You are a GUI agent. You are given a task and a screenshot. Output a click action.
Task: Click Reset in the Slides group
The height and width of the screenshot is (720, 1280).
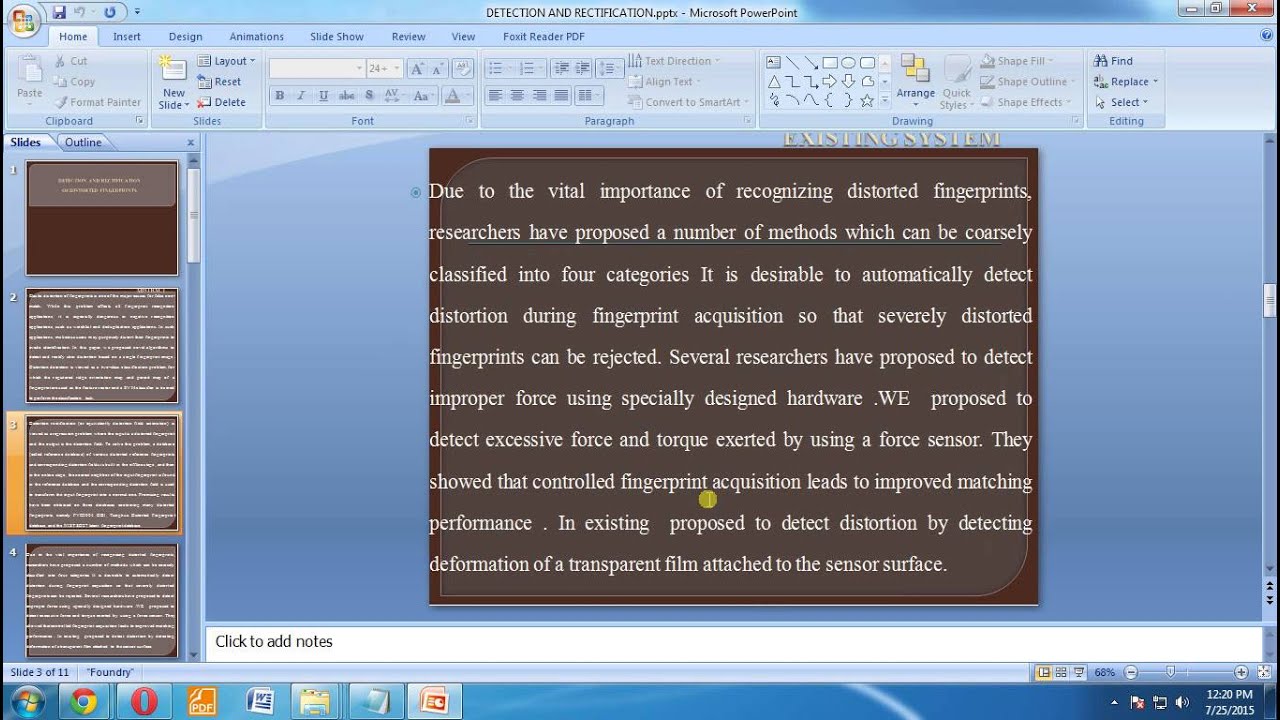(220, 82)
